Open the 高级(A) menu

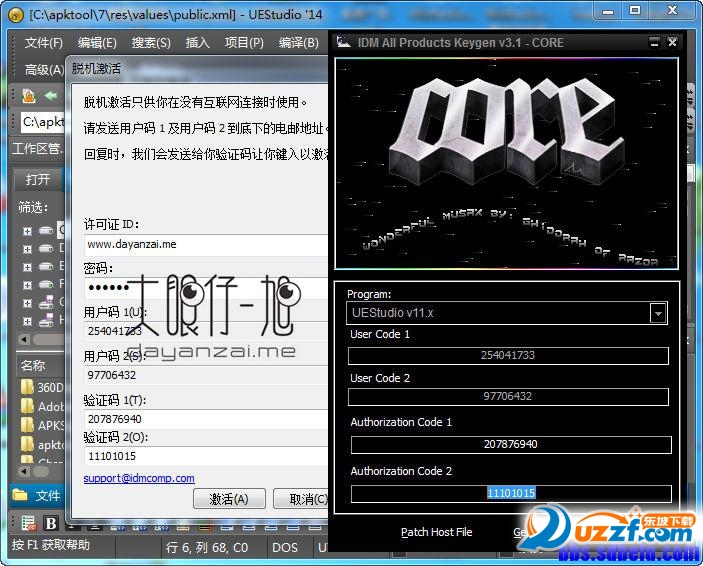click(x=44, y=70)
